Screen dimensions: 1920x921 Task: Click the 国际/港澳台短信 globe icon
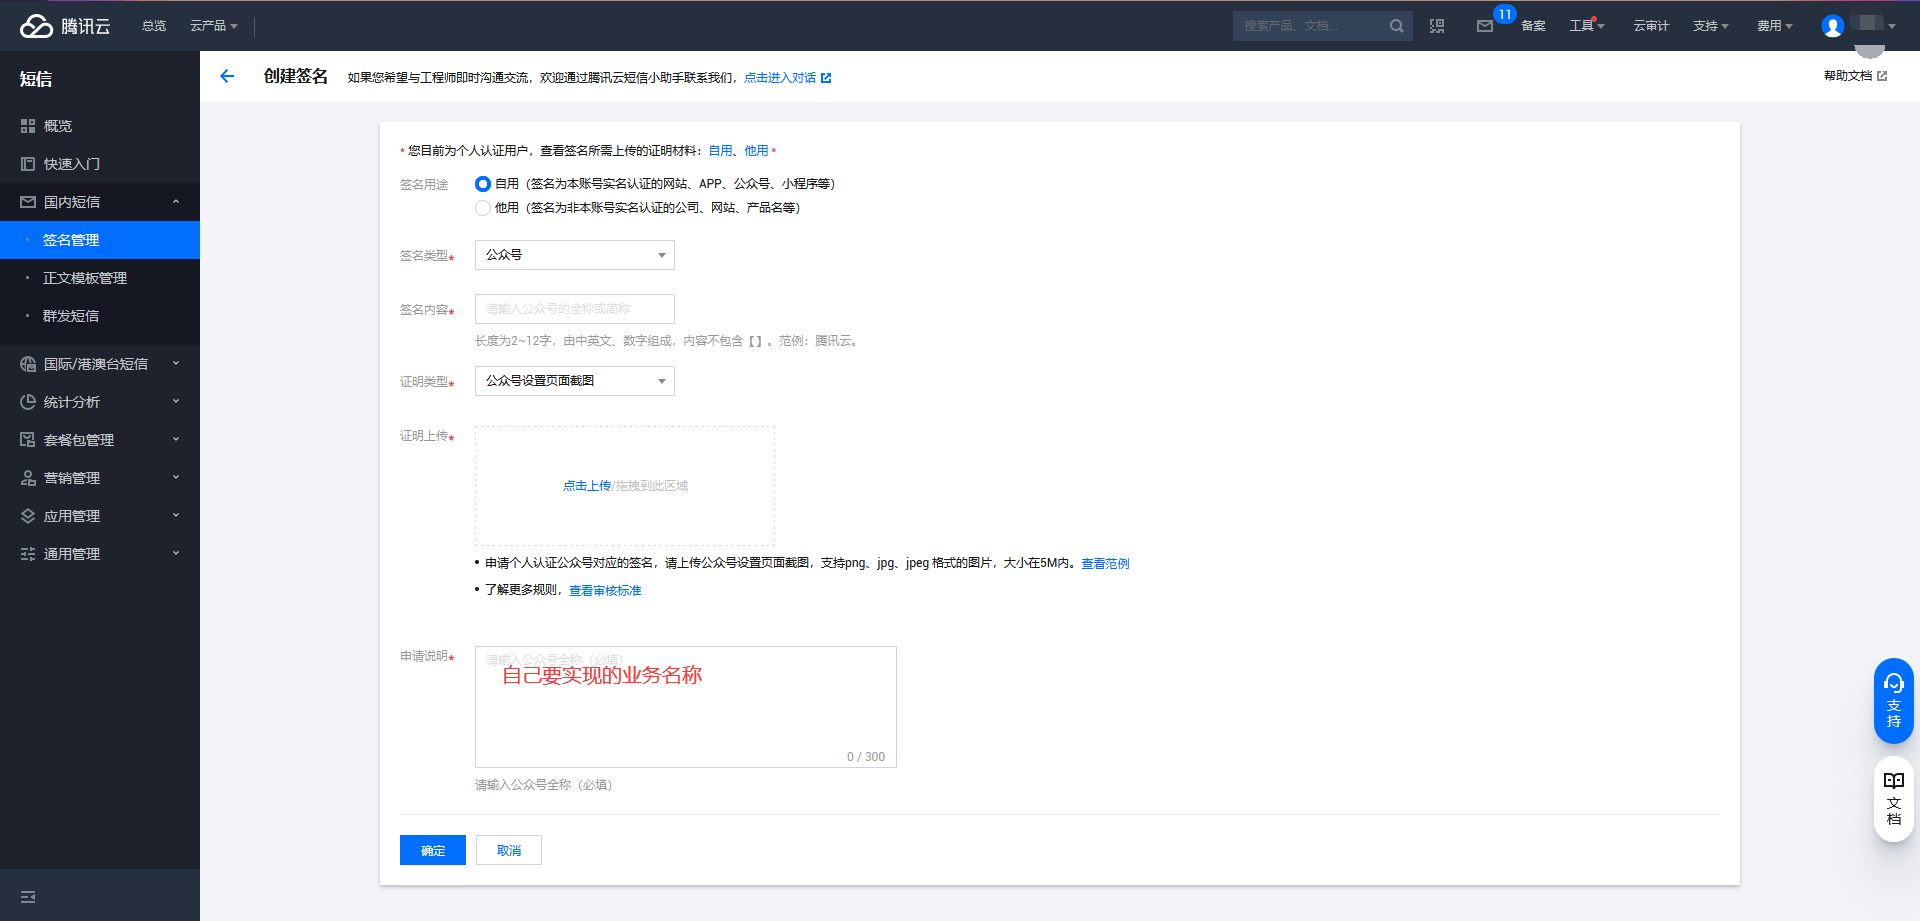coord(28,363)
